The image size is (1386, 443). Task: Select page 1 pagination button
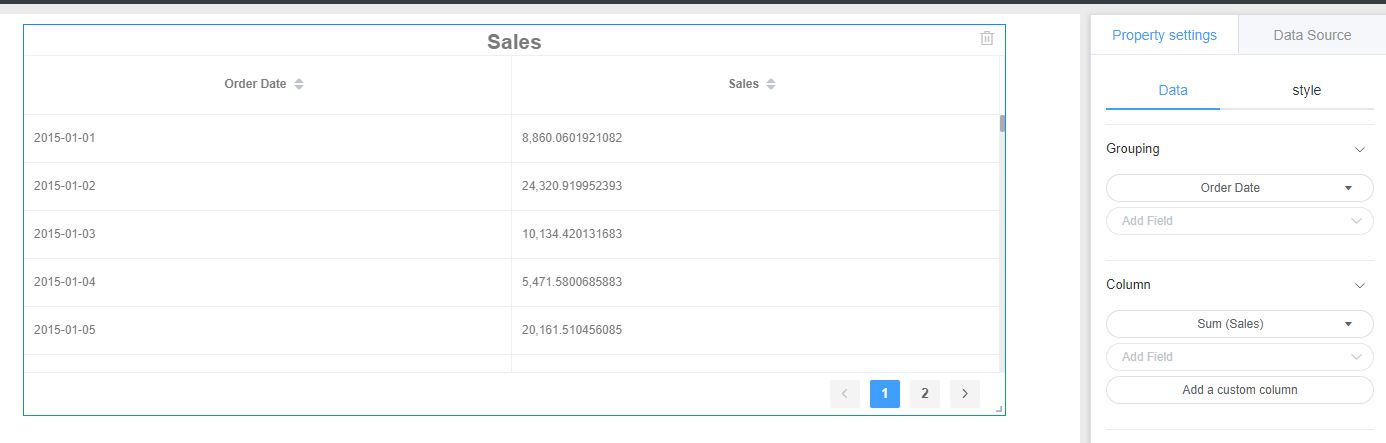pyautogui.click(x=885, y=394)
